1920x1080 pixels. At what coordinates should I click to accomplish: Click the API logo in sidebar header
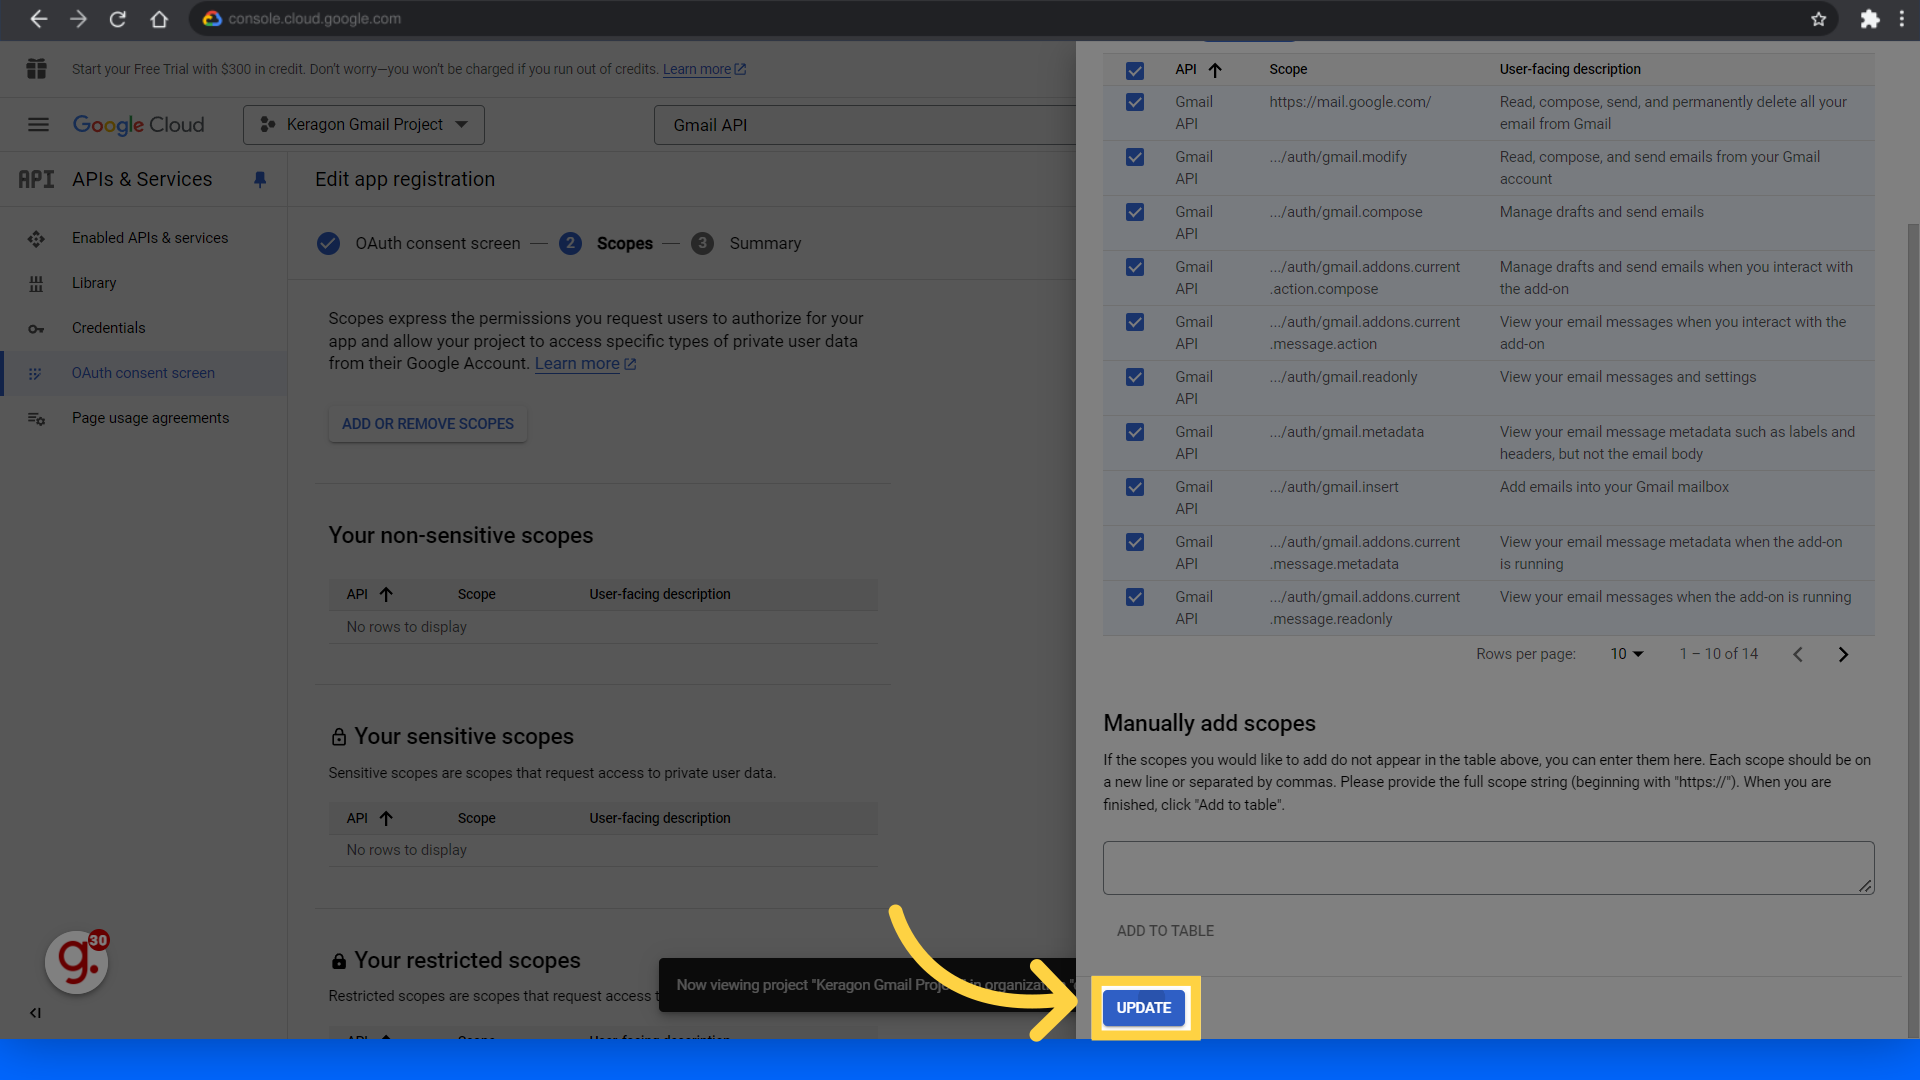click(36, 180)
